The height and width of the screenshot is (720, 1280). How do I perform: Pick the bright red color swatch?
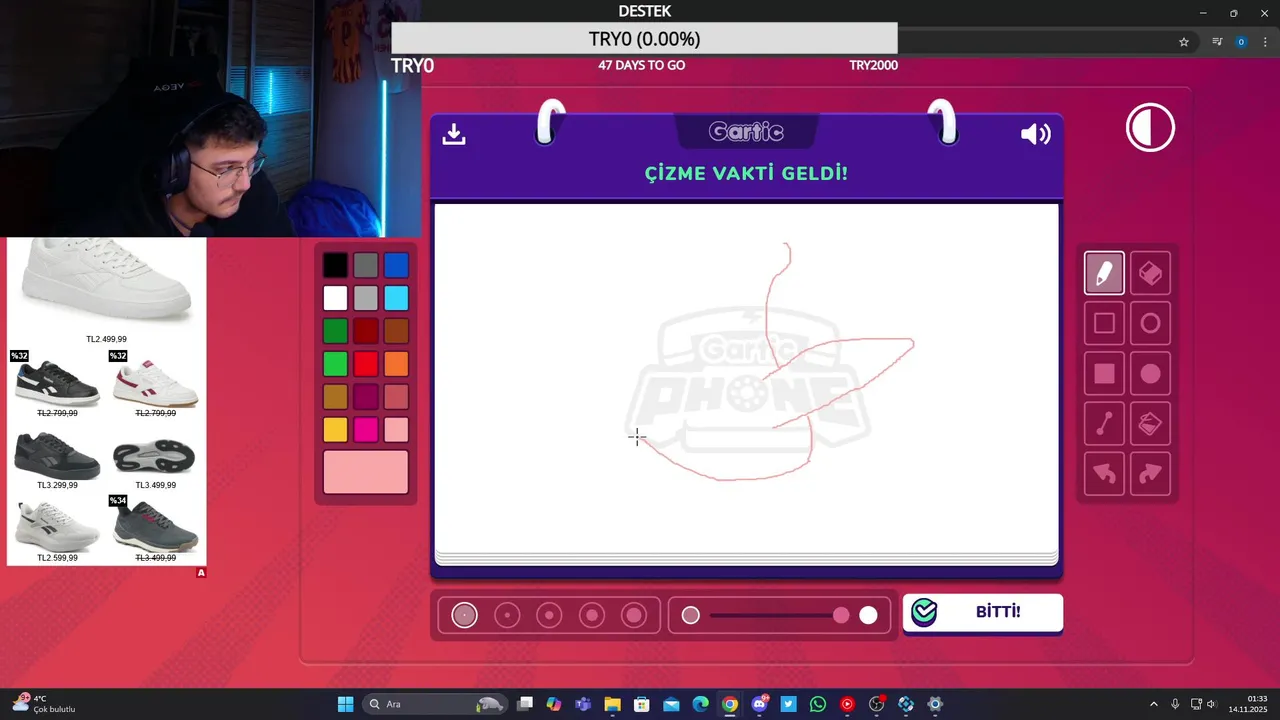366,364
